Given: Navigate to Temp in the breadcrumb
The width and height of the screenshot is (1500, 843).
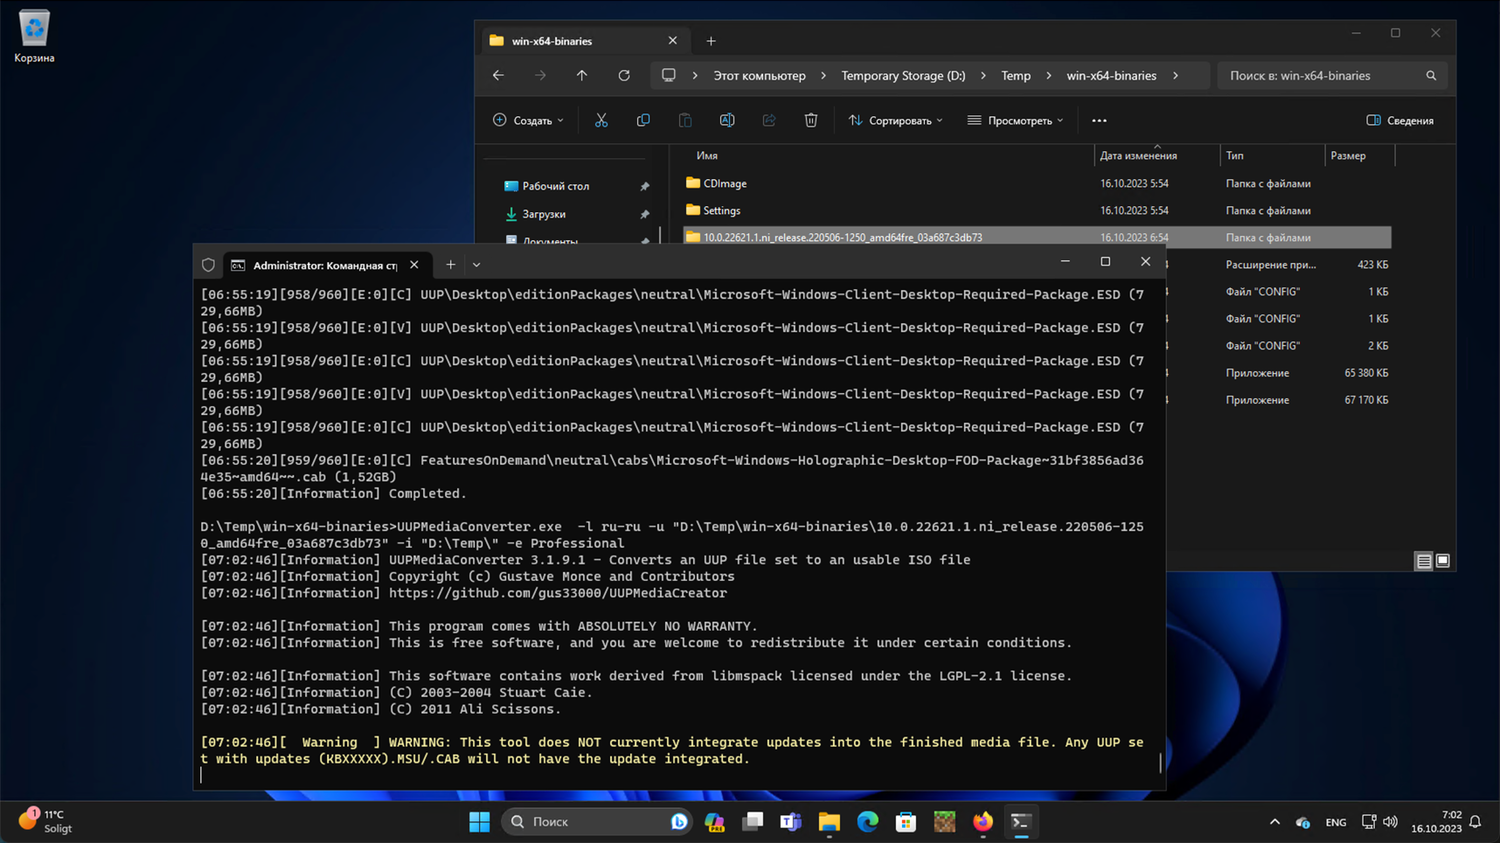Looking at the screenshot, I should click(x=1016, y=75).
